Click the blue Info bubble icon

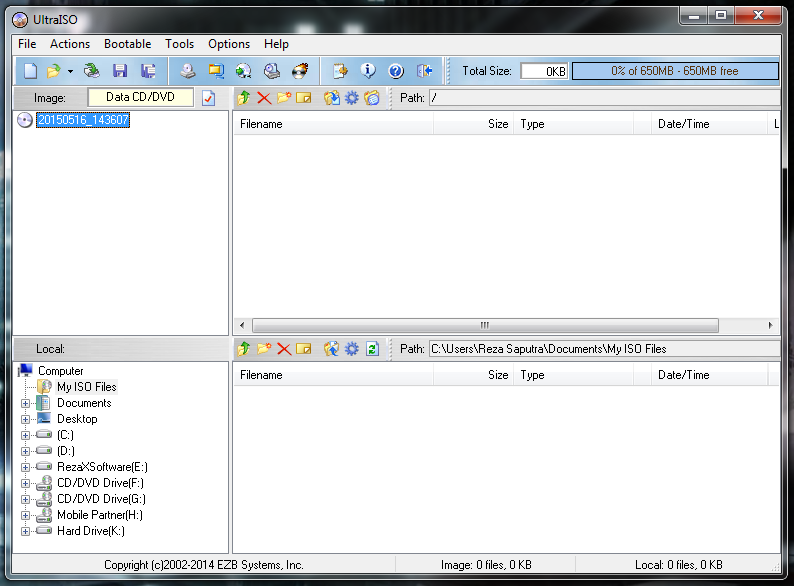point(368,71)
